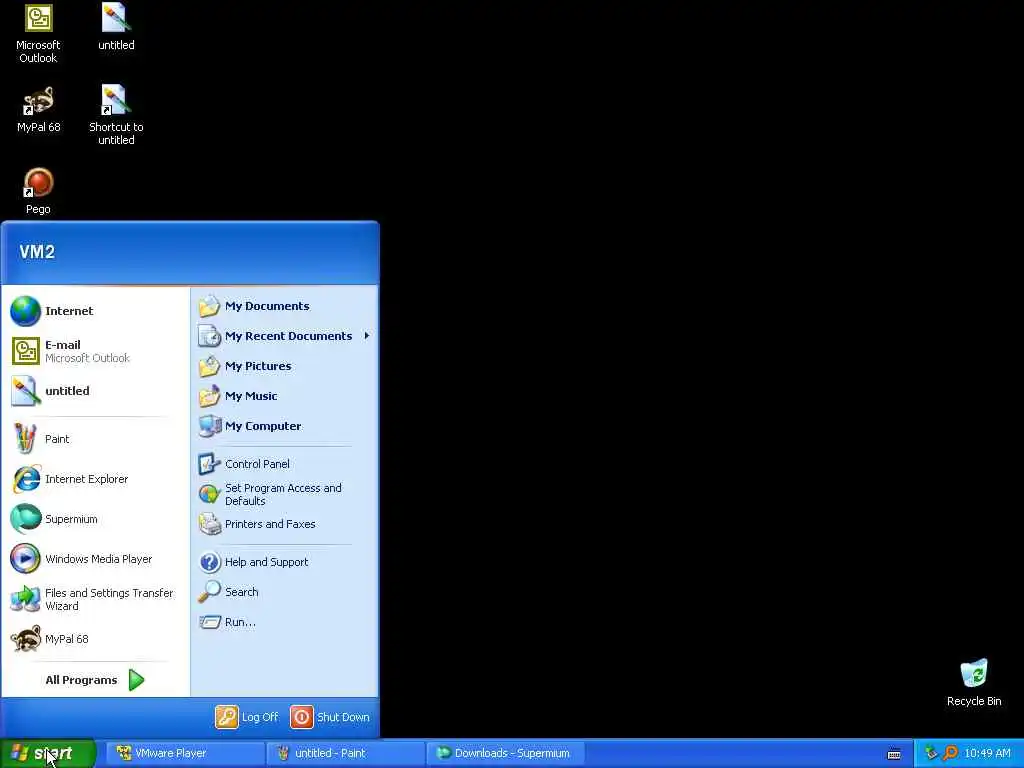Click the orange magnifier tray icon

pos(950,753)
